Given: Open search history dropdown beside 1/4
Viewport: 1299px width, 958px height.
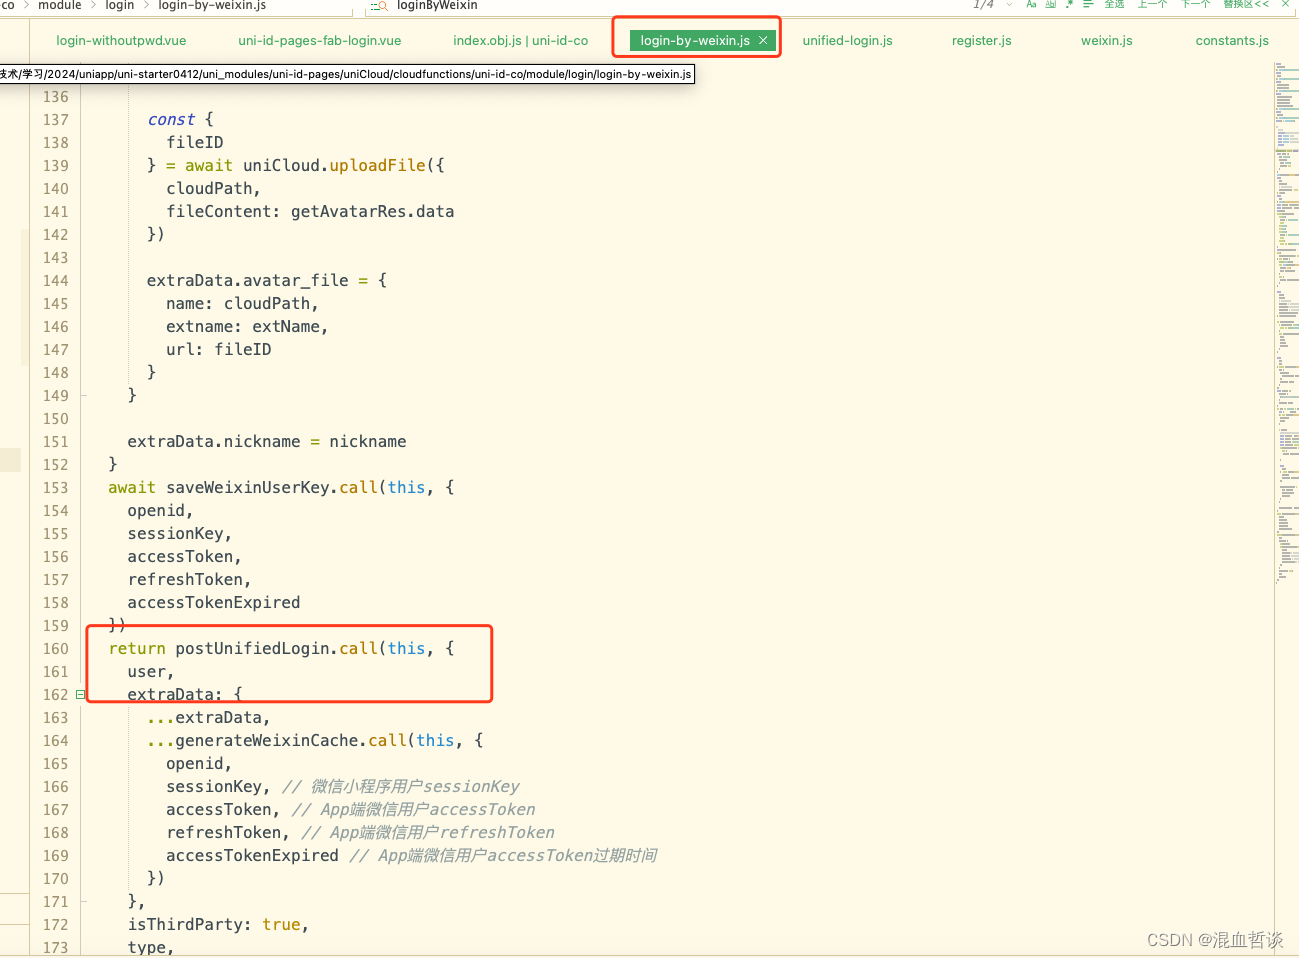Looking at the screenshot, I should click(x=1009, y=4).
